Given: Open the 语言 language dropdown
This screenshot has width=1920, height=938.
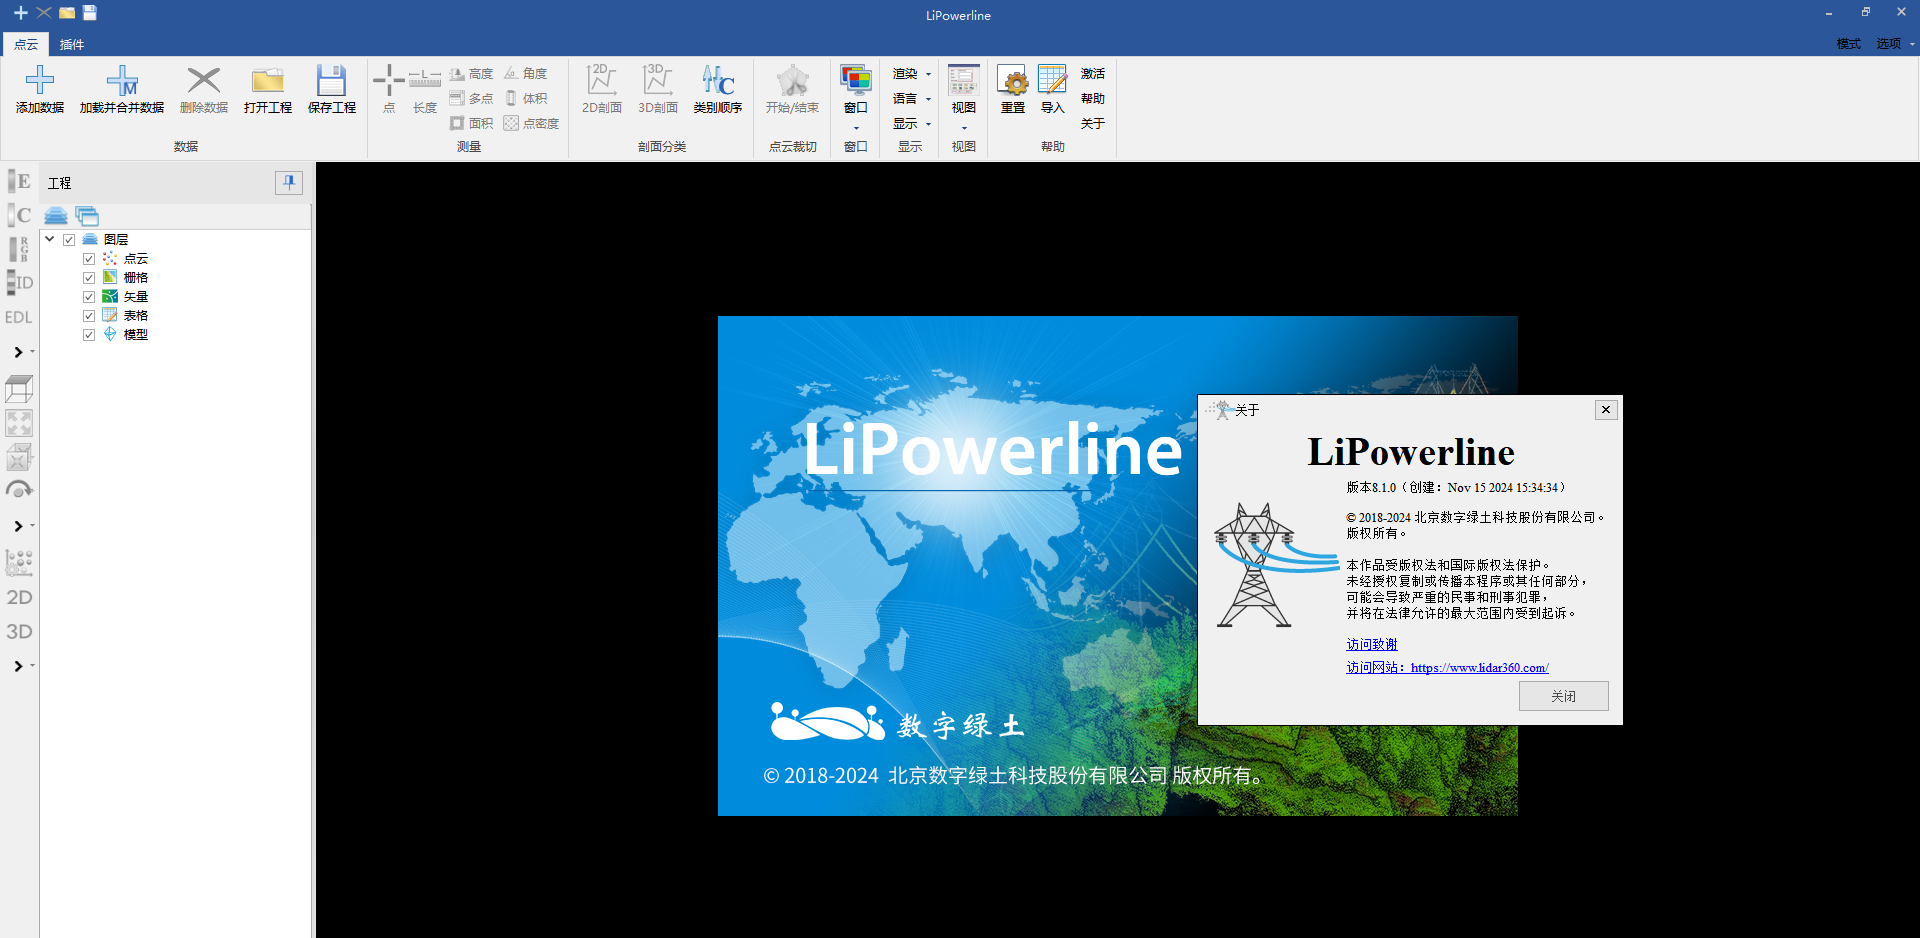Looking at the screenshot, I should click(911, 99).
